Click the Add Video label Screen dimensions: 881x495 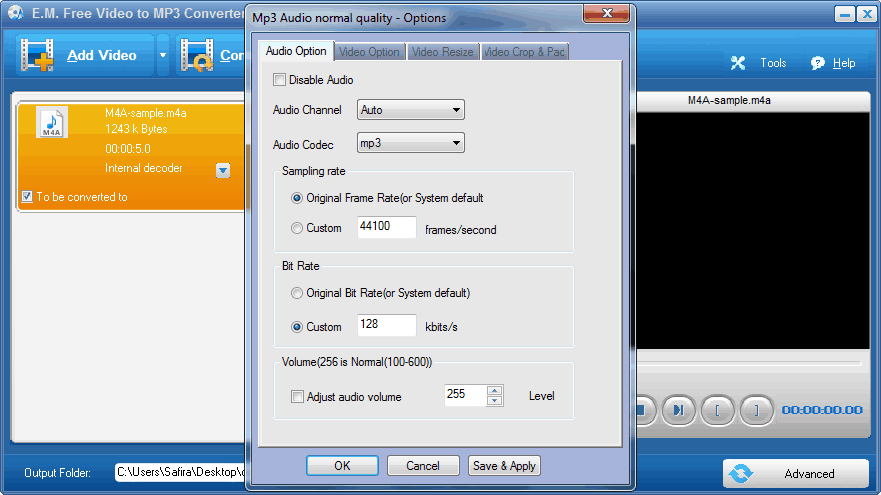pyautogui.click(x=102, y=55)
